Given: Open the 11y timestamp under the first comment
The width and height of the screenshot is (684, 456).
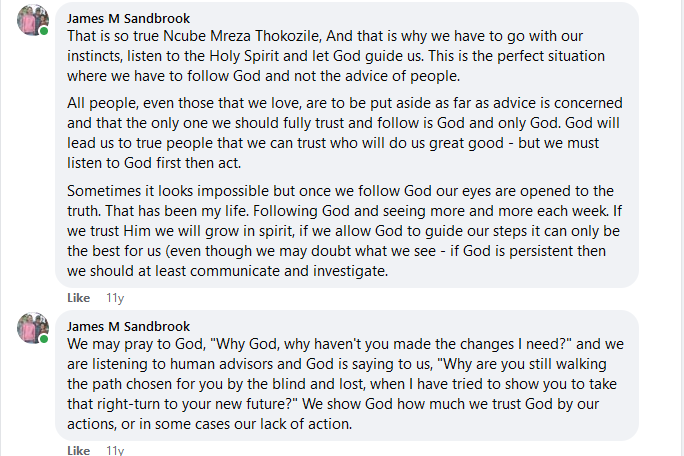Looking at the screenshot, I should tap(115, 298).
